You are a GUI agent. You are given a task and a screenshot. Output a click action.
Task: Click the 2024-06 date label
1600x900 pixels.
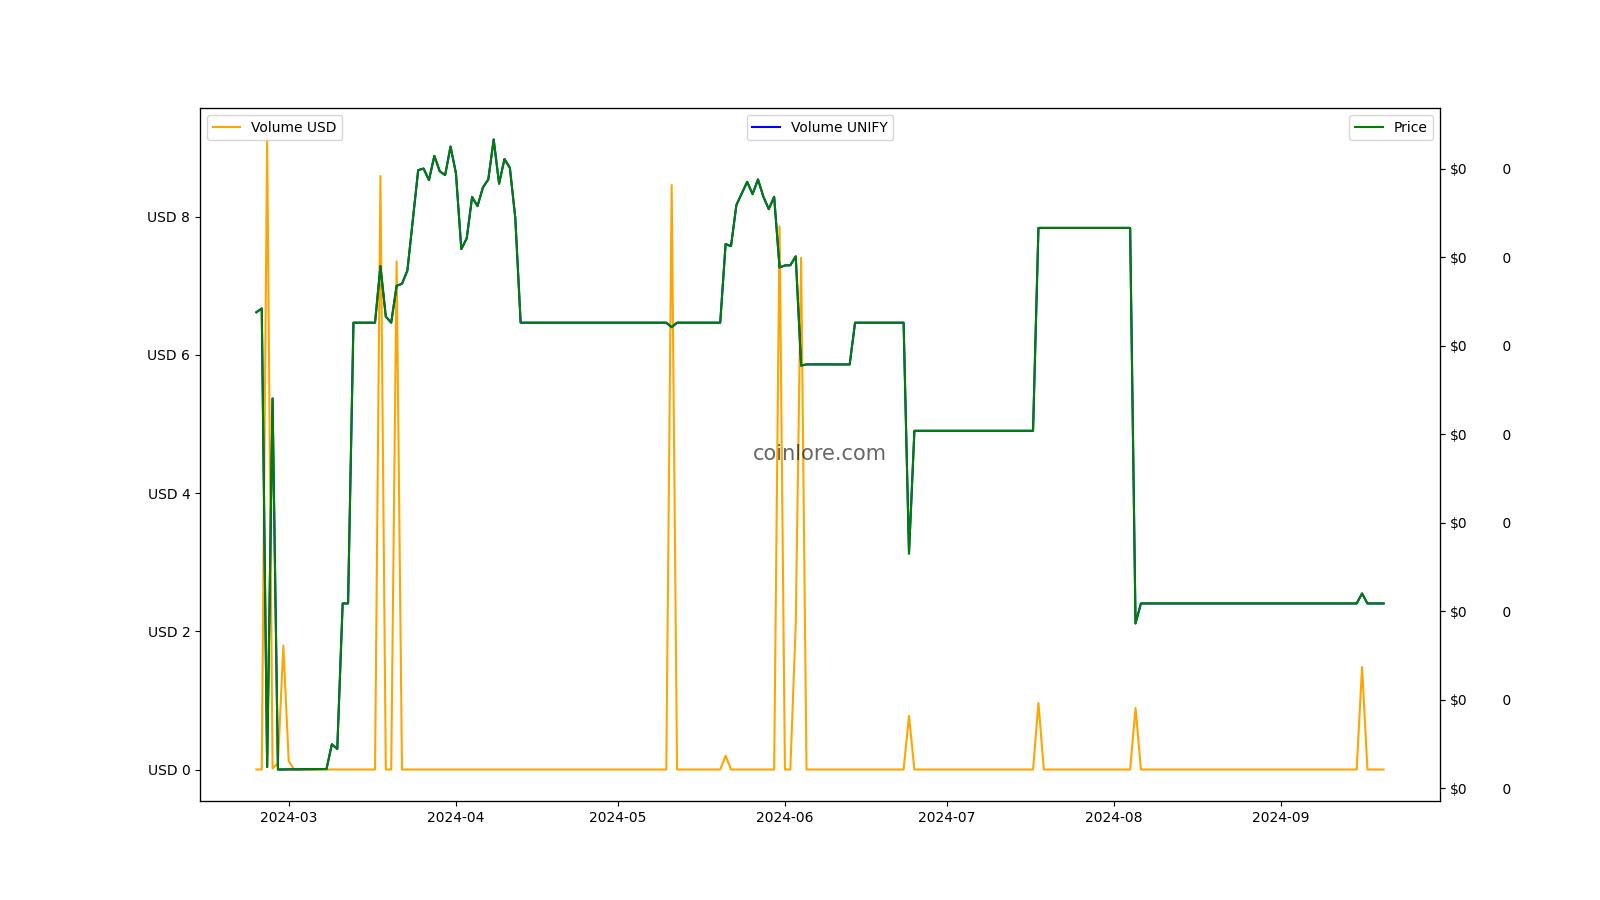tap(784, 817)
